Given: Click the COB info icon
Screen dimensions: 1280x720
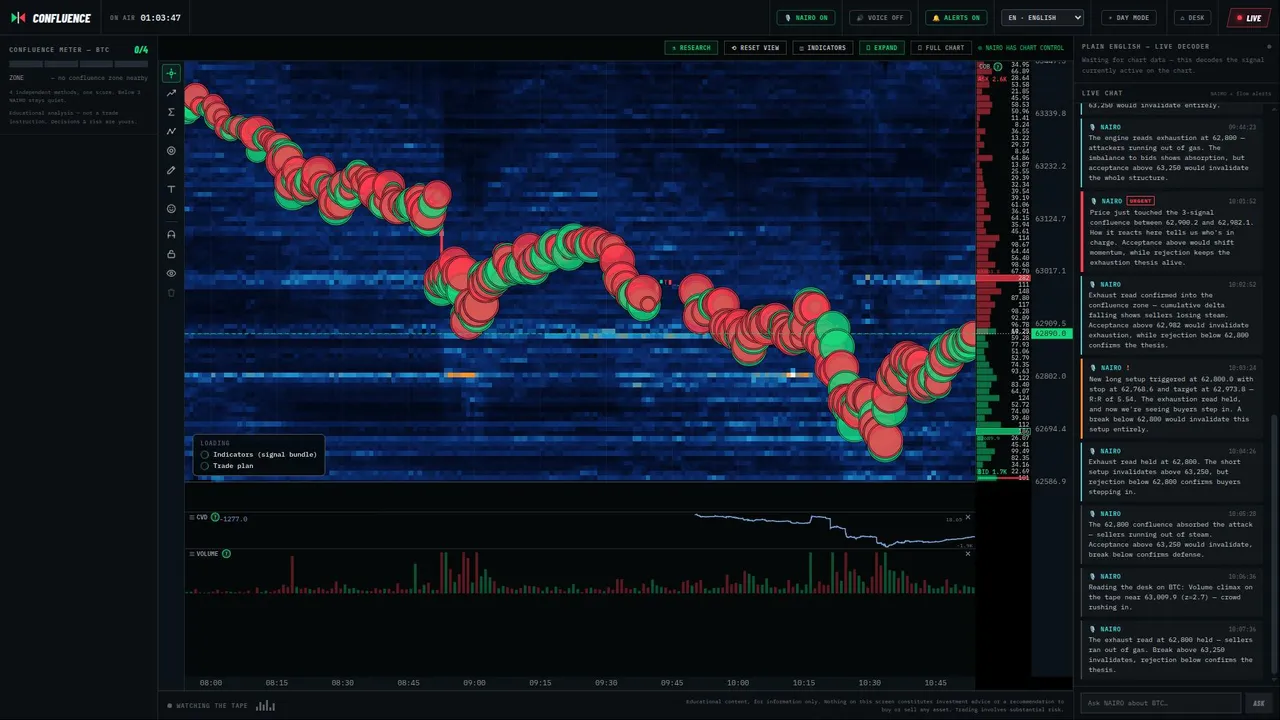Looking at the screenshot, I should point(998,66).
